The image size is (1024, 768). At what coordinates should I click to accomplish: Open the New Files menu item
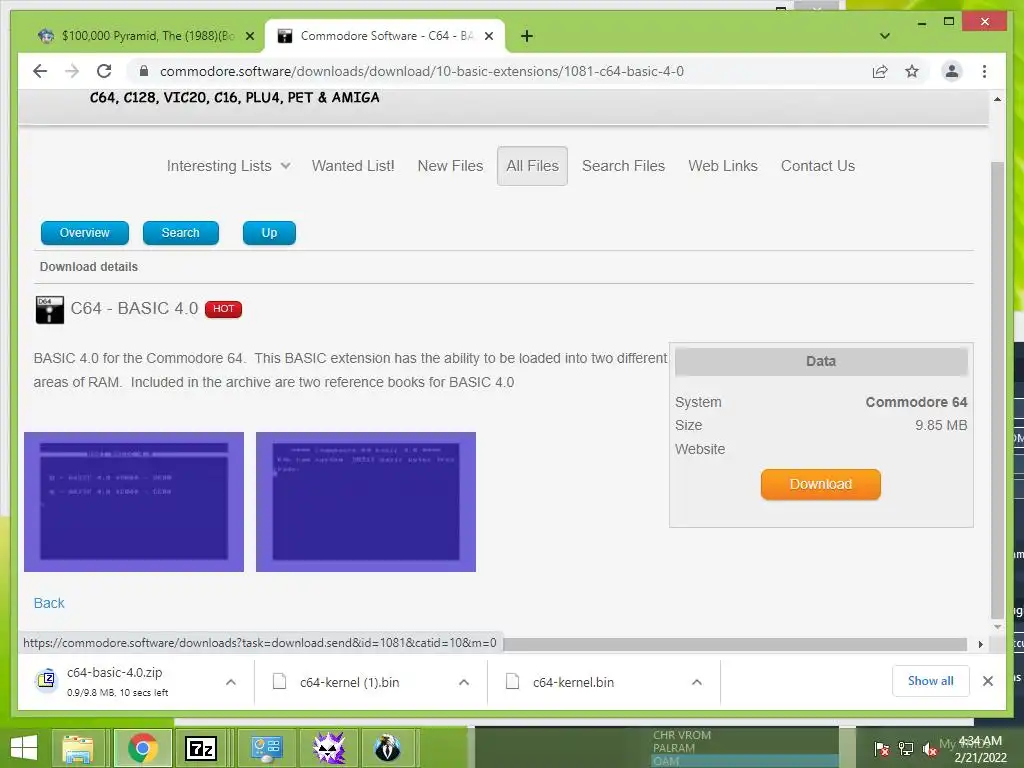pos(450,166)
